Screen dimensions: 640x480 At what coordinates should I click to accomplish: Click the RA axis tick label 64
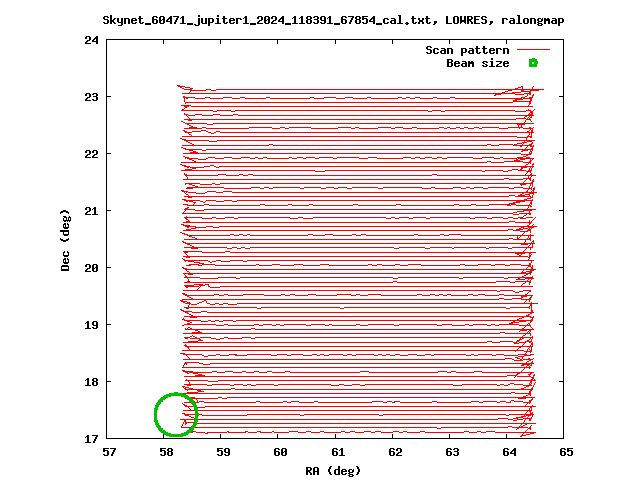coord(509,452)
